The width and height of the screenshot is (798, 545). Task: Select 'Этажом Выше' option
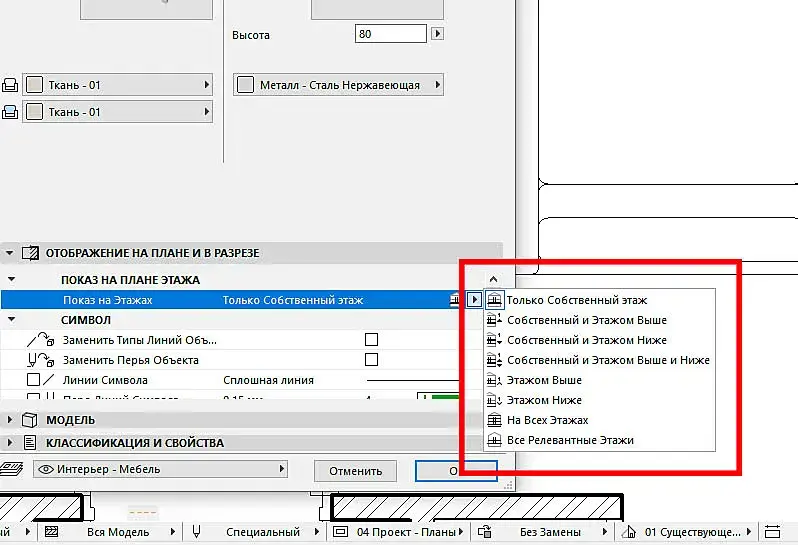click(x=544, y=380)
